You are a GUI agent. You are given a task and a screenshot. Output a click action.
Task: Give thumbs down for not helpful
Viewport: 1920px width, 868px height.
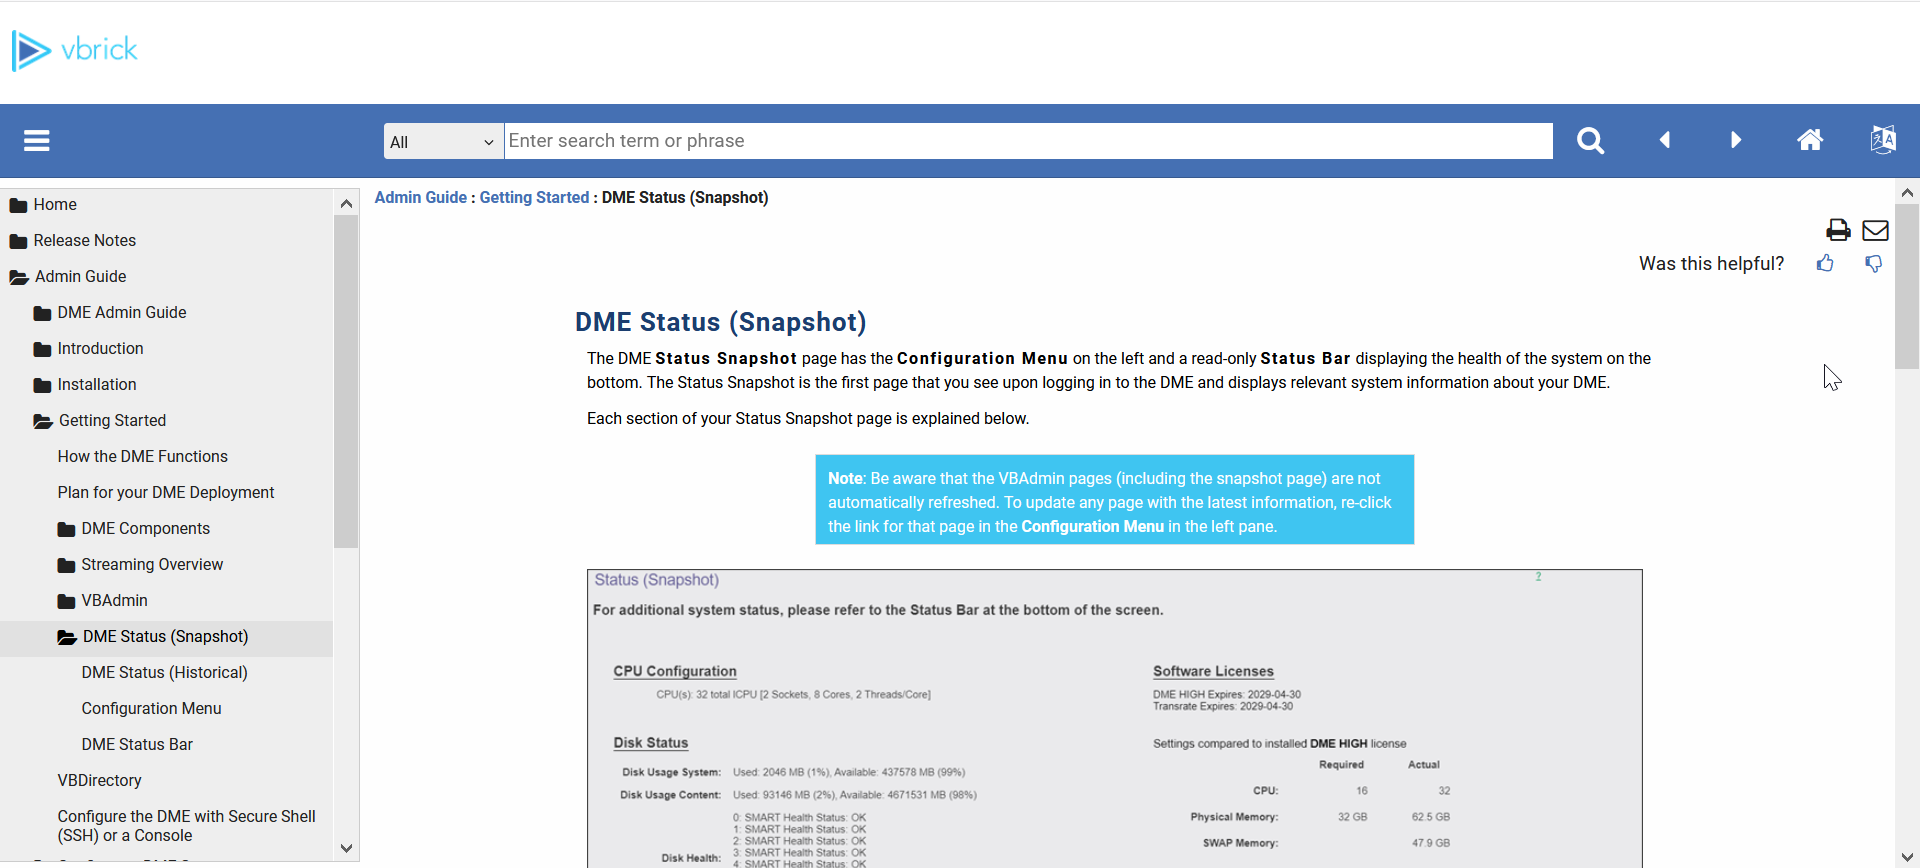coord(1873,263)
